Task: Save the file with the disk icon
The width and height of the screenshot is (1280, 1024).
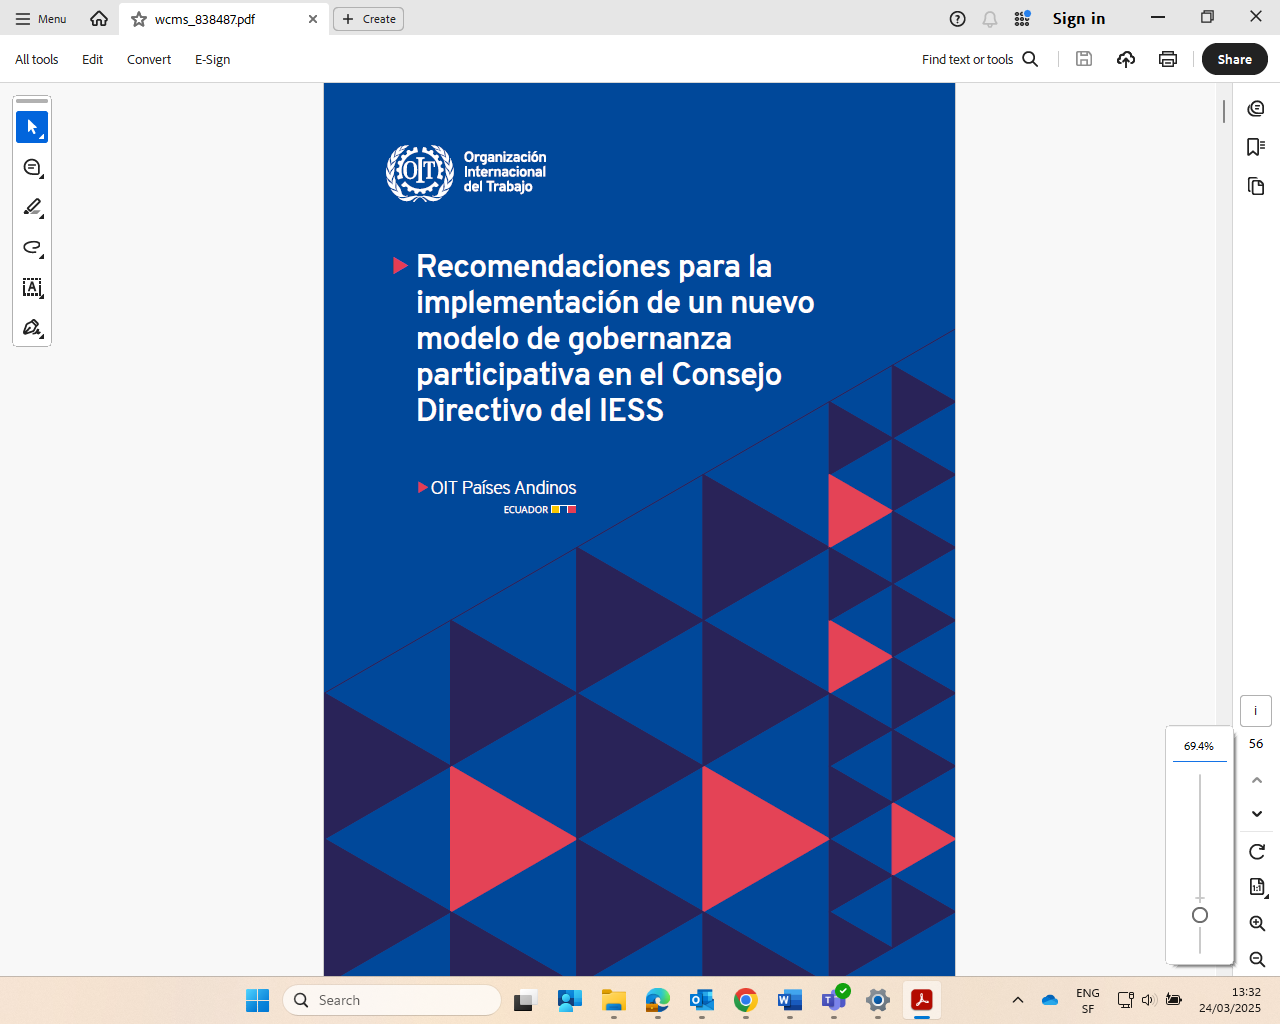Action: tap(1084, 59)
